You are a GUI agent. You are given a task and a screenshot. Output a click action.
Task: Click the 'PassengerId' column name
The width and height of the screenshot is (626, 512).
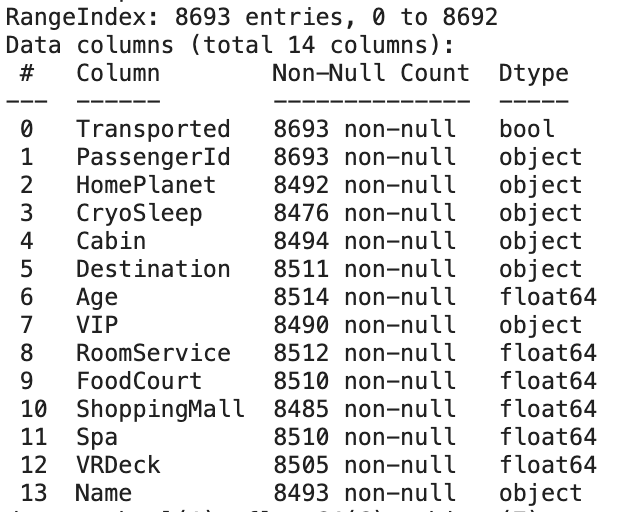(152, 157)
